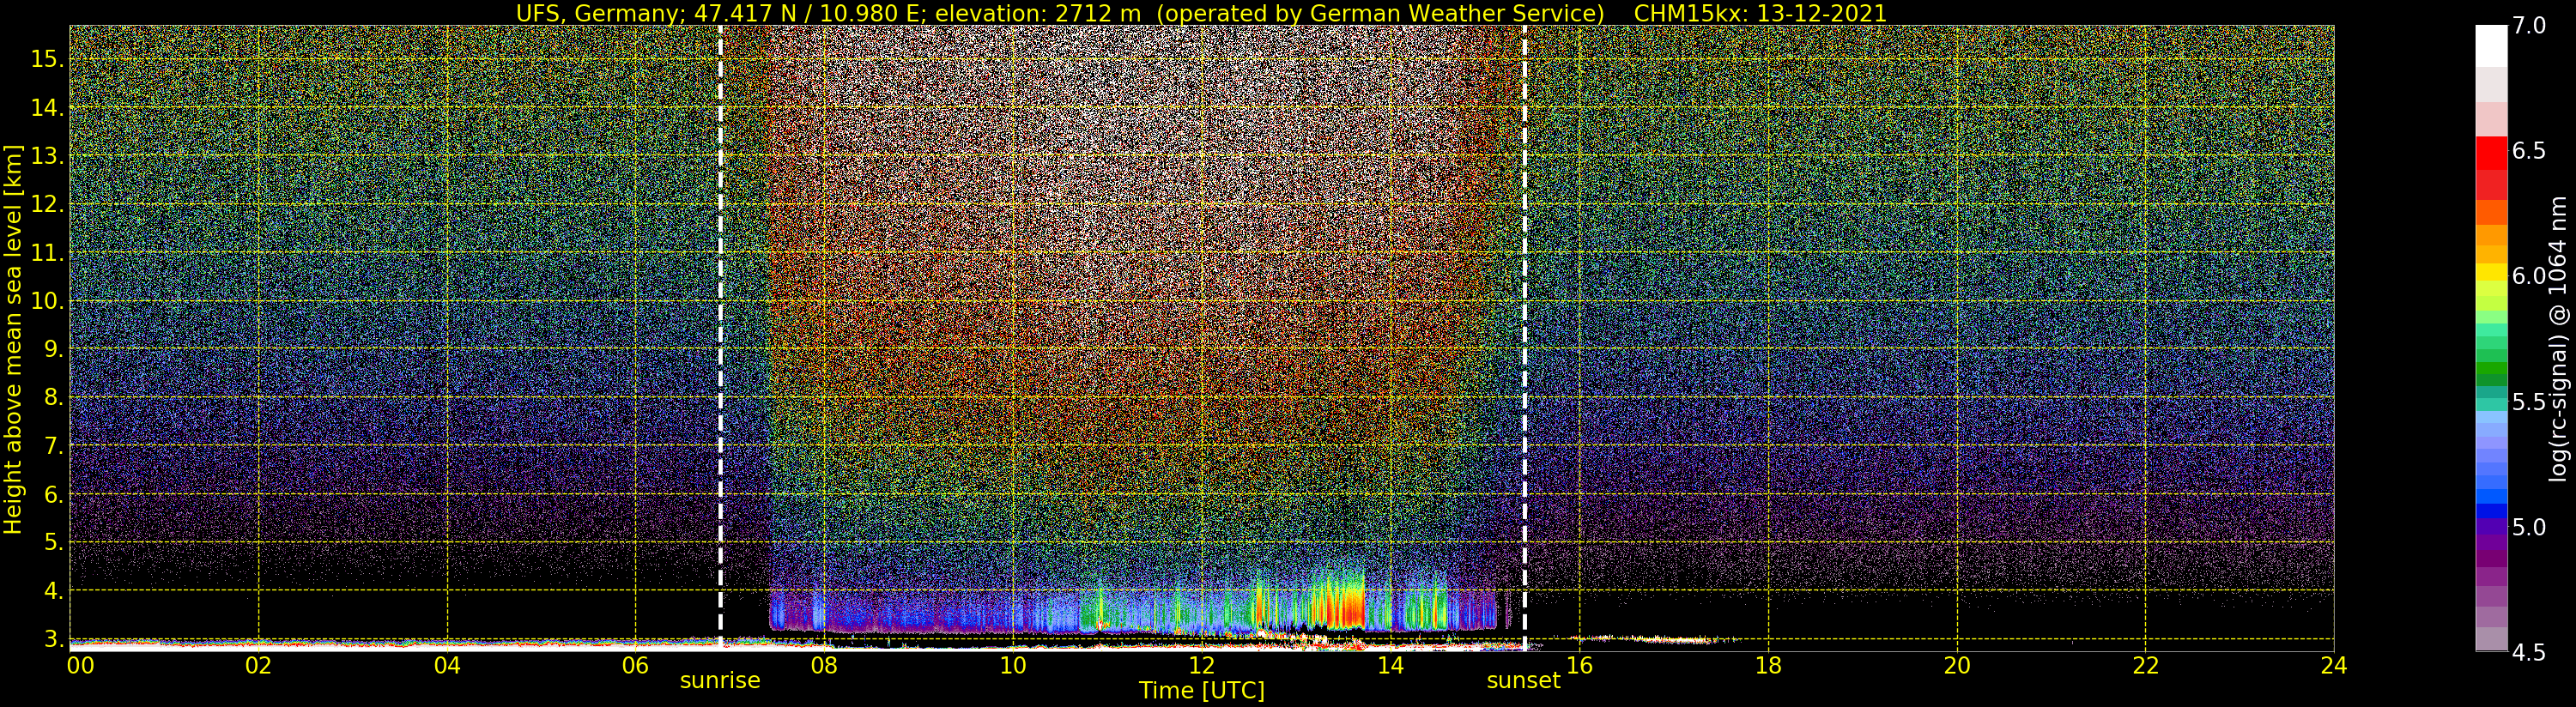Click the 00 hour tick label
This screenshot has height=707, width=2576.
(x=80, y=665)
